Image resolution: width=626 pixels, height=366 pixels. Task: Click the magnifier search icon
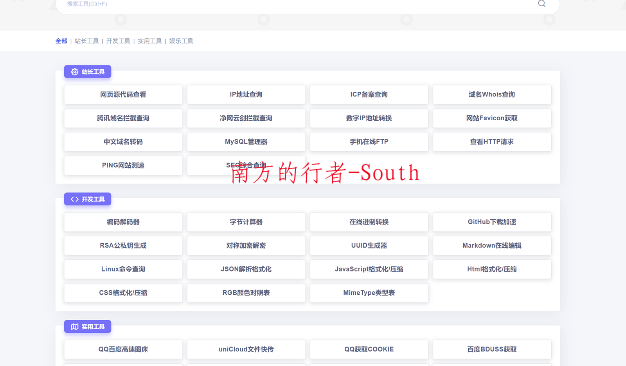coord(541,3)
